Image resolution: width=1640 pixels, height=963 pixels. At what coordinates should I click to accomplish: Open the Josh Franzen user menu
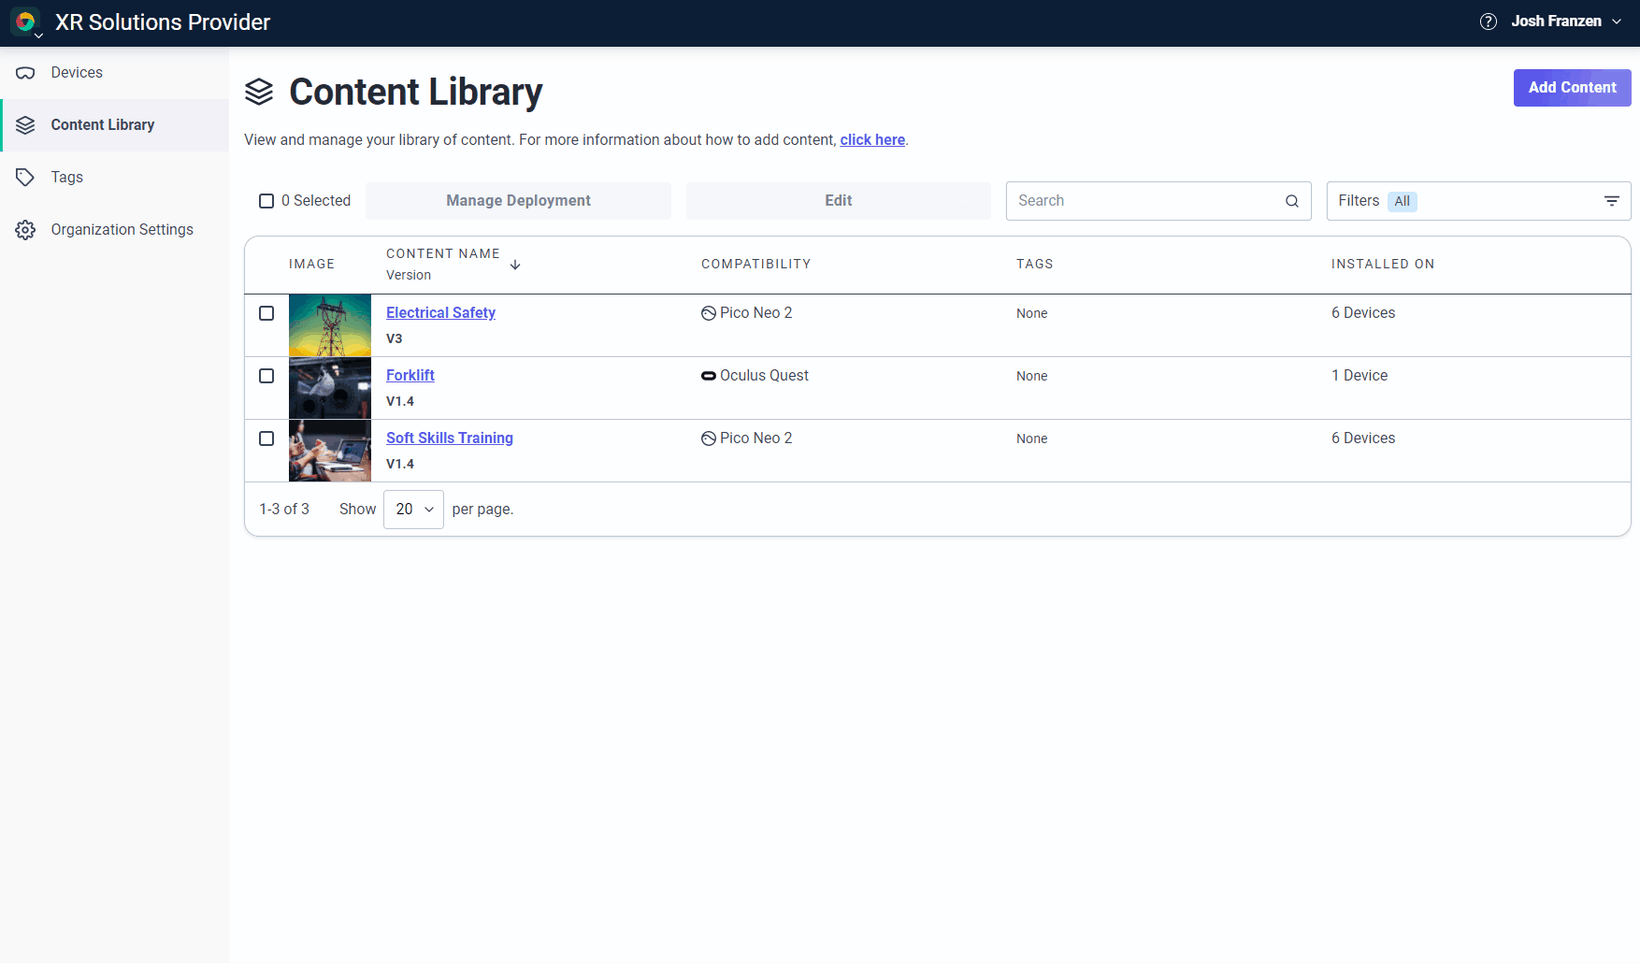[1566, 21]
